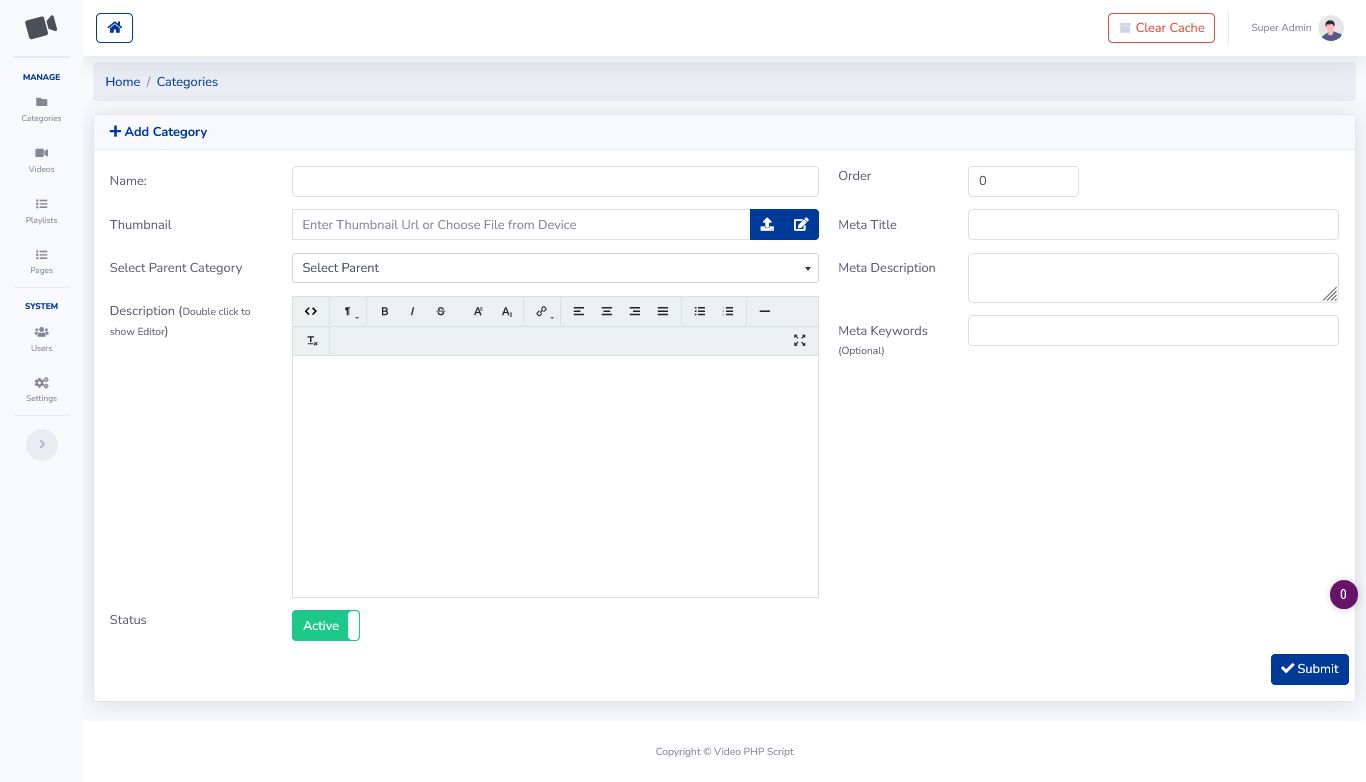Click the thumbnail edit pencil icon
Image resolution: width=1366 pixels, height=782 pixels.
[x=801, y=225]
